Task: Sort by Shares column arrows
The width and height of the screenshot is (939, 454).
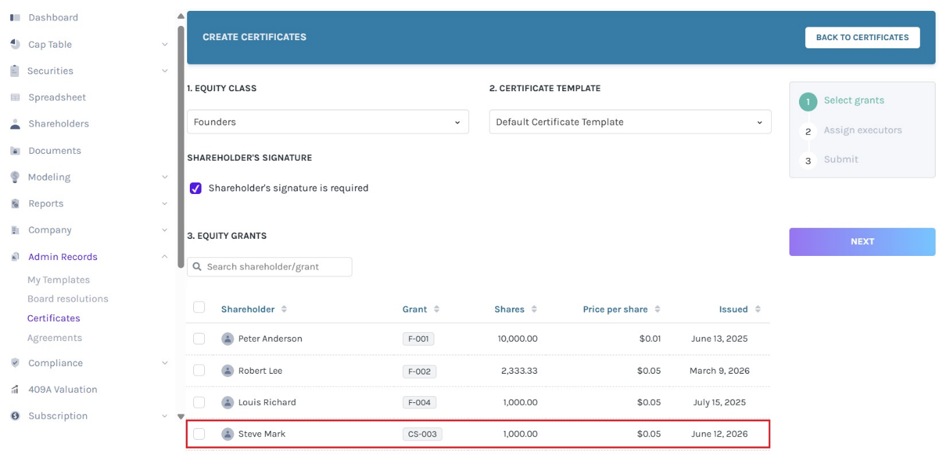Action: (534, 309)
